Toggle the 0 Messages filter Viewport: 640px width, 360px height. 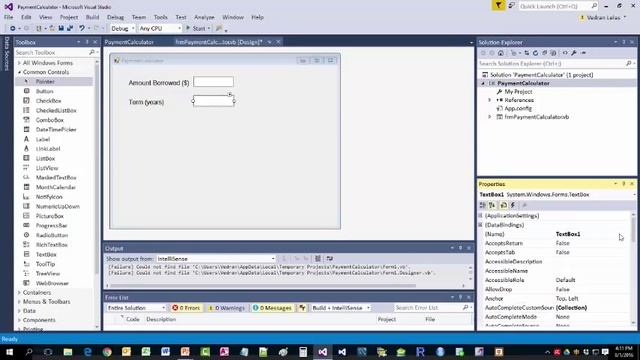(x=272, y=308)
